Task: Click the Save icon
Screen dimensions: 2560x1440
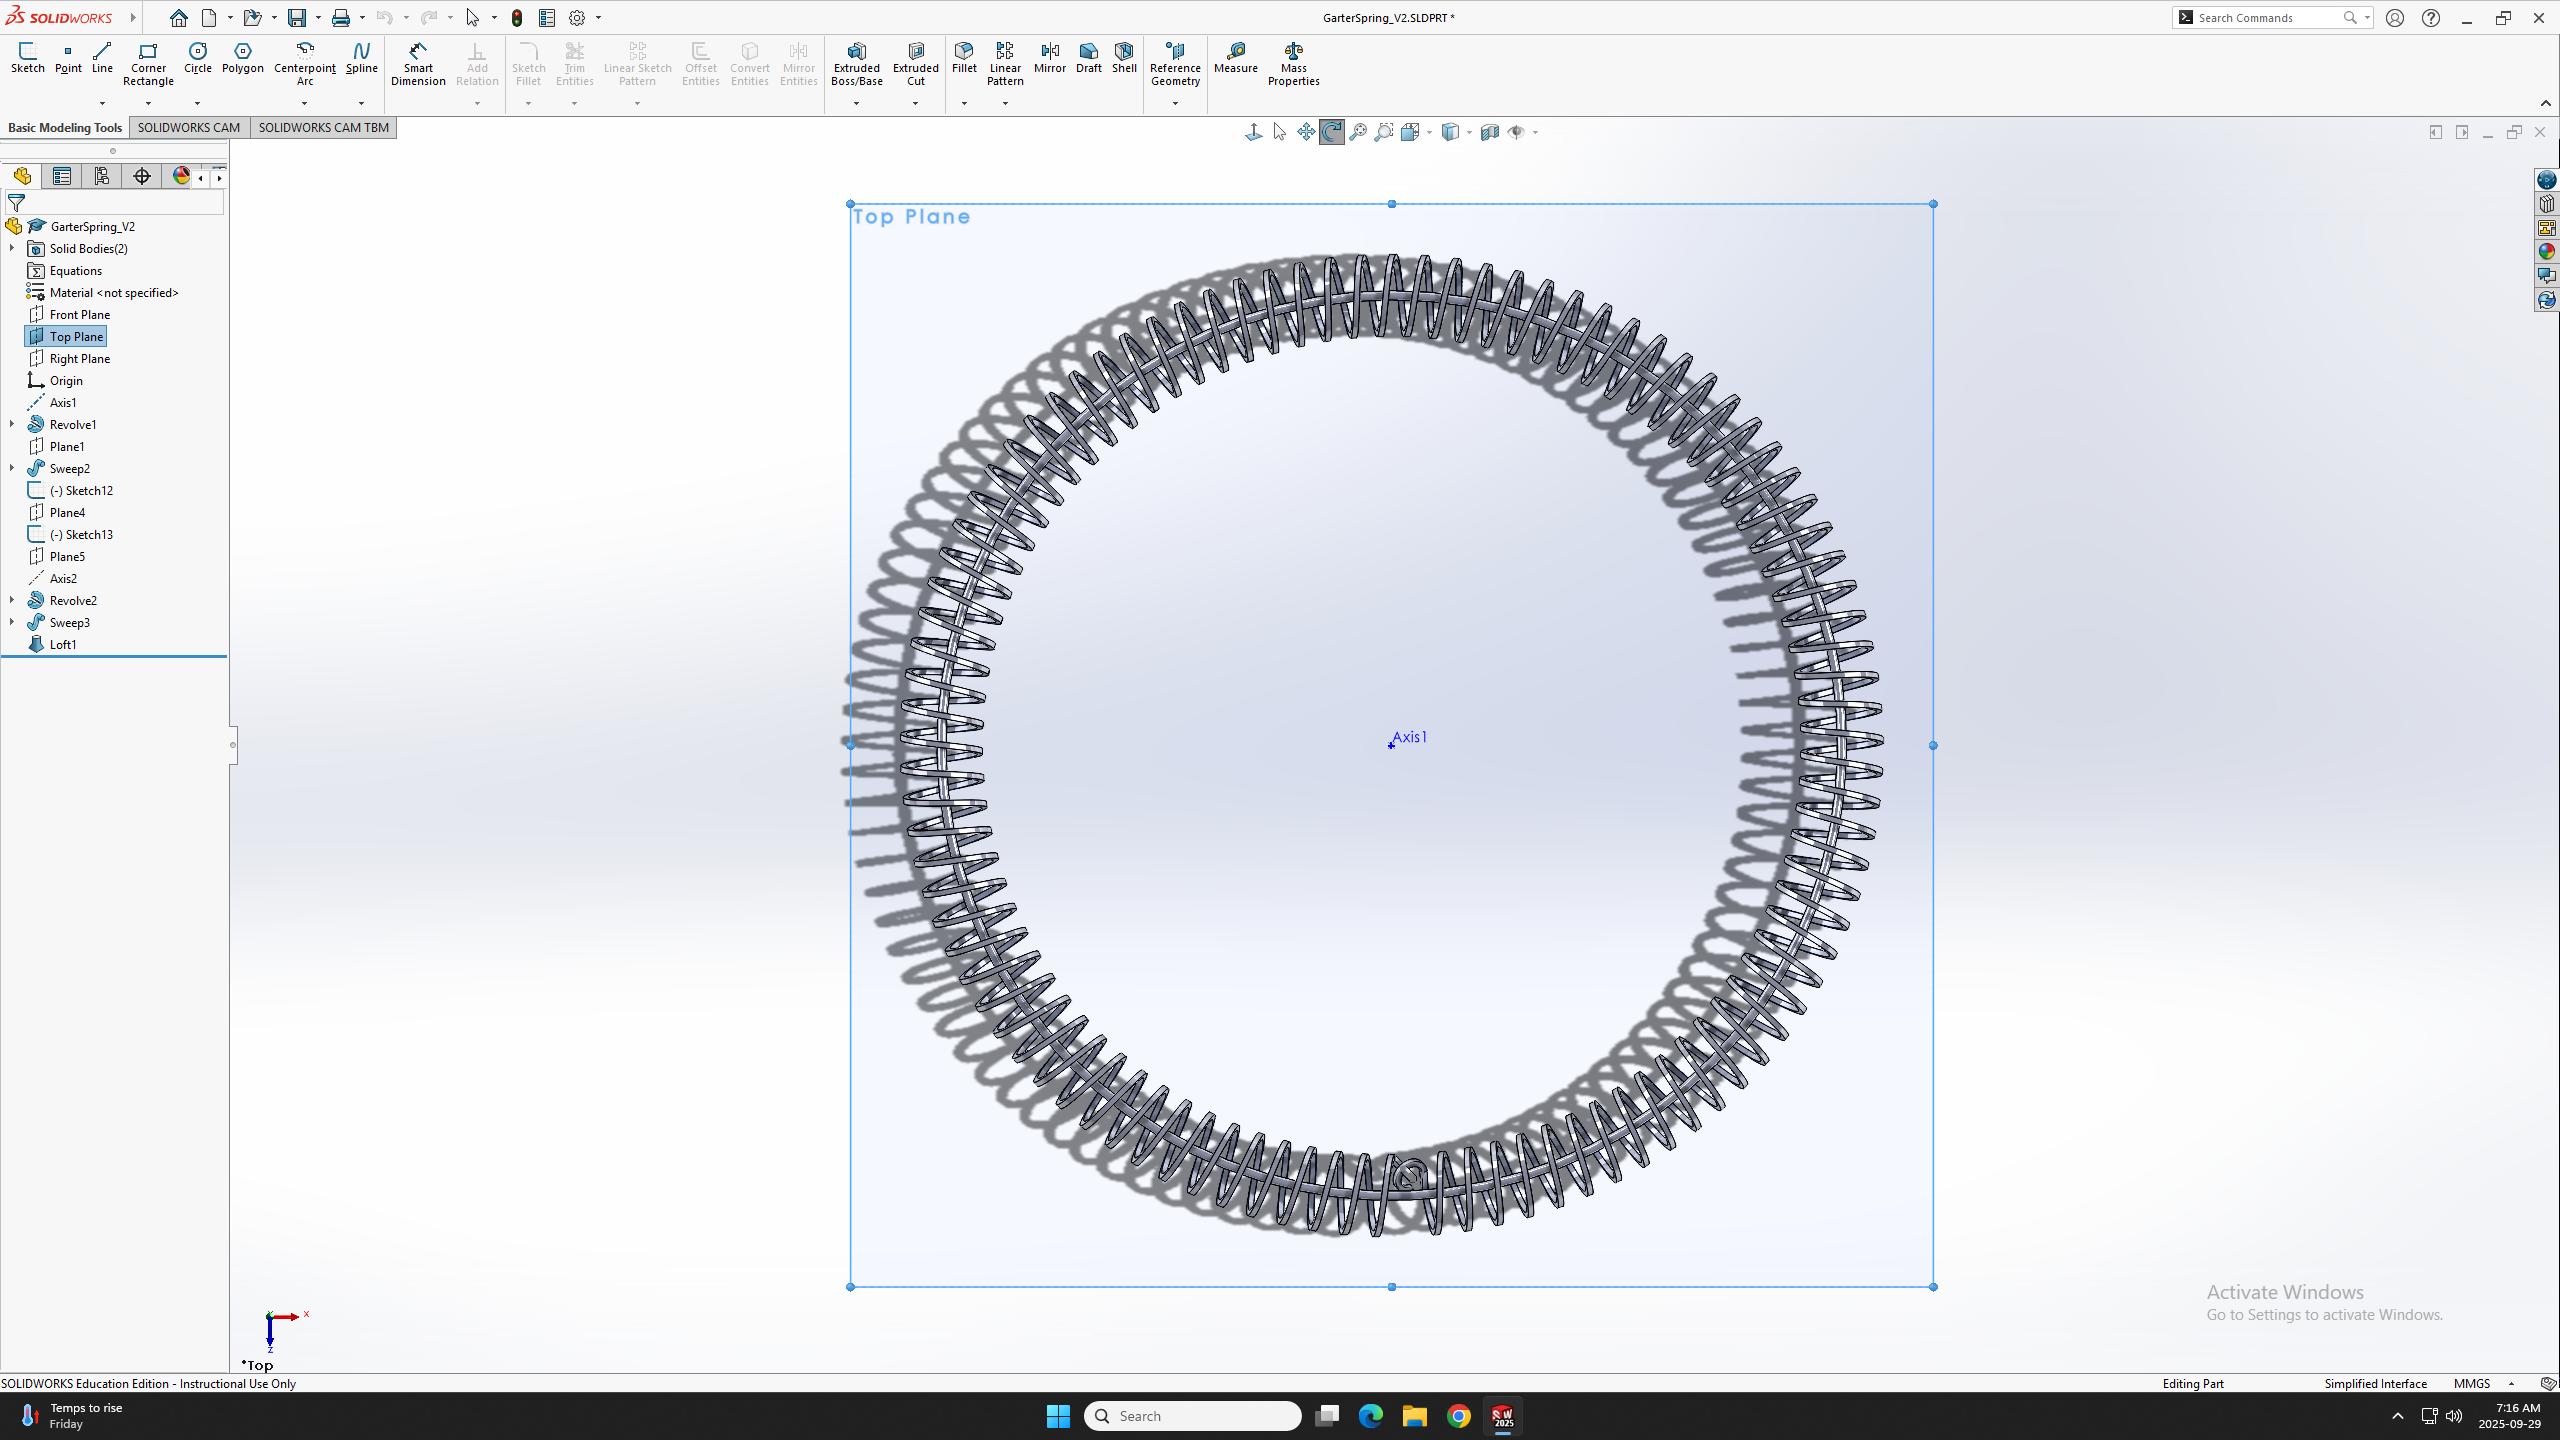Action: click(297, 18)
